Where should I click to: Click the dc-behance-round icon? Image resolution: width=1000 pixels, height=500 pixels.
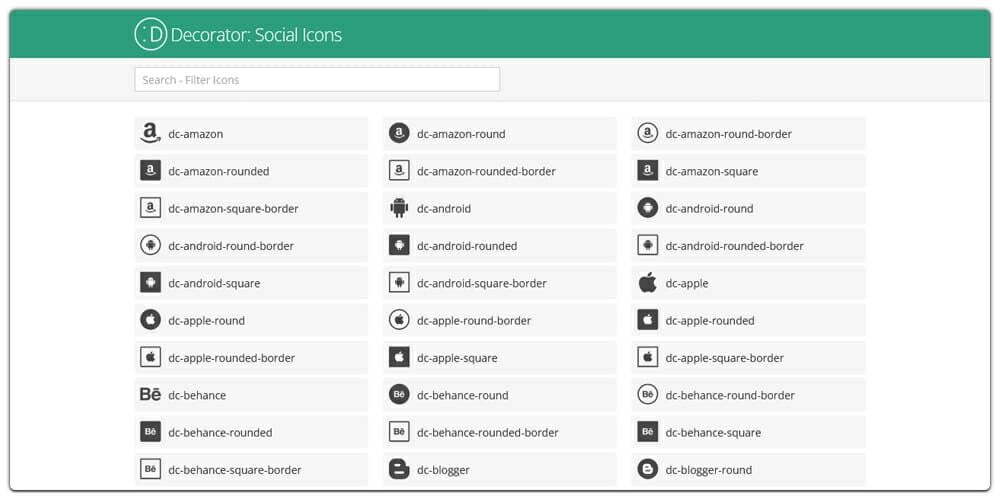point(399,394)
